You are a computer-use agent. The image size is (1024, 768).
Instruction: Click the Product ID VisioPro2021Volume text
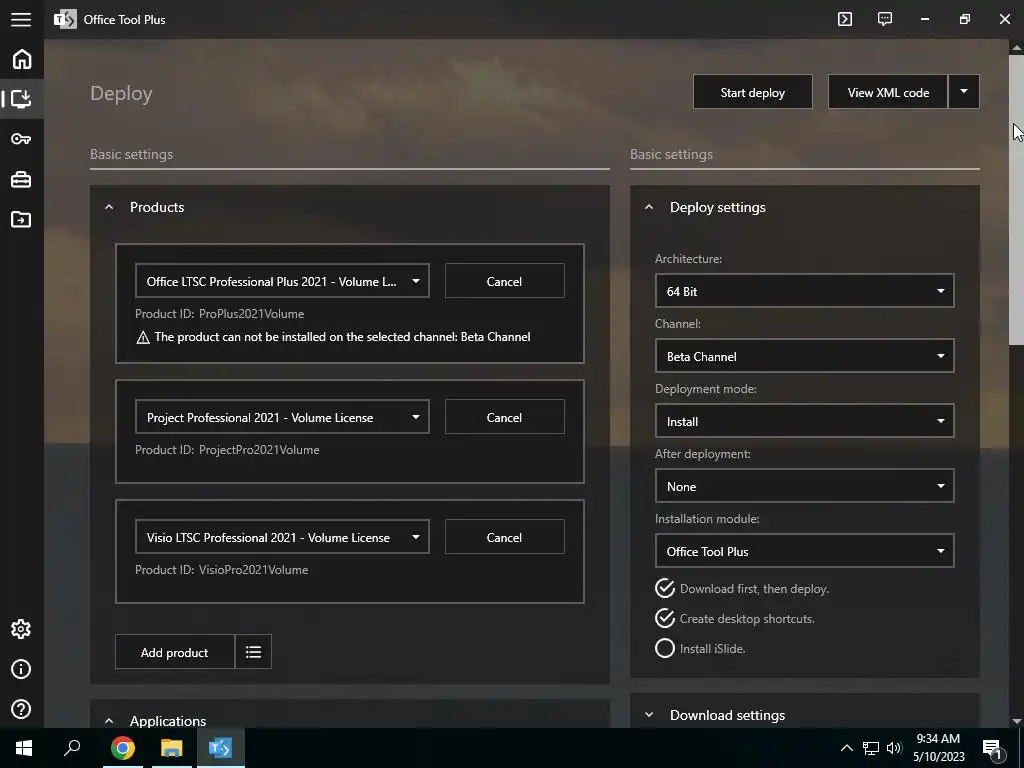tap(221, 569)
